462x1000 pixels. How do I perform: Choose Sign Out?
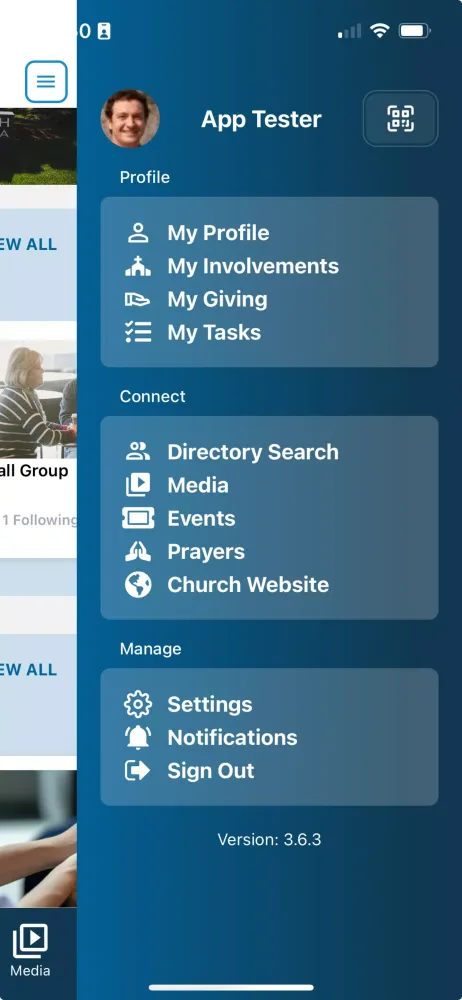(x=211, y=770)
